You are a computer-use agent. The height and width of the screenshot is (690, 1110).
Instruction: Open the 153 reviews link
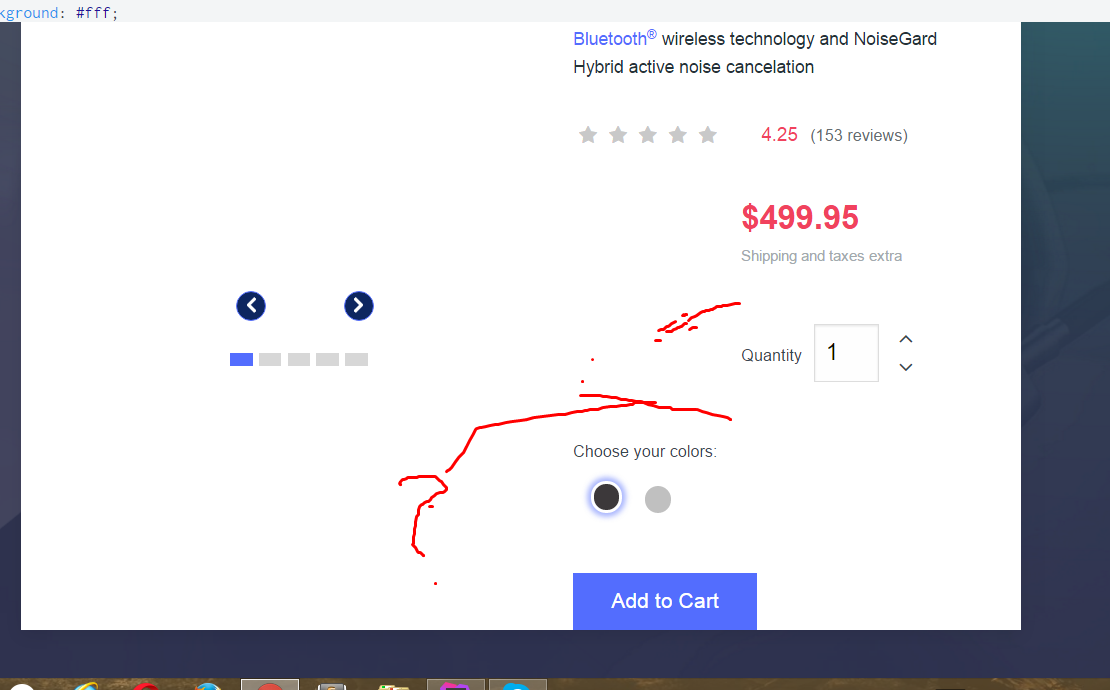point(859,135)
